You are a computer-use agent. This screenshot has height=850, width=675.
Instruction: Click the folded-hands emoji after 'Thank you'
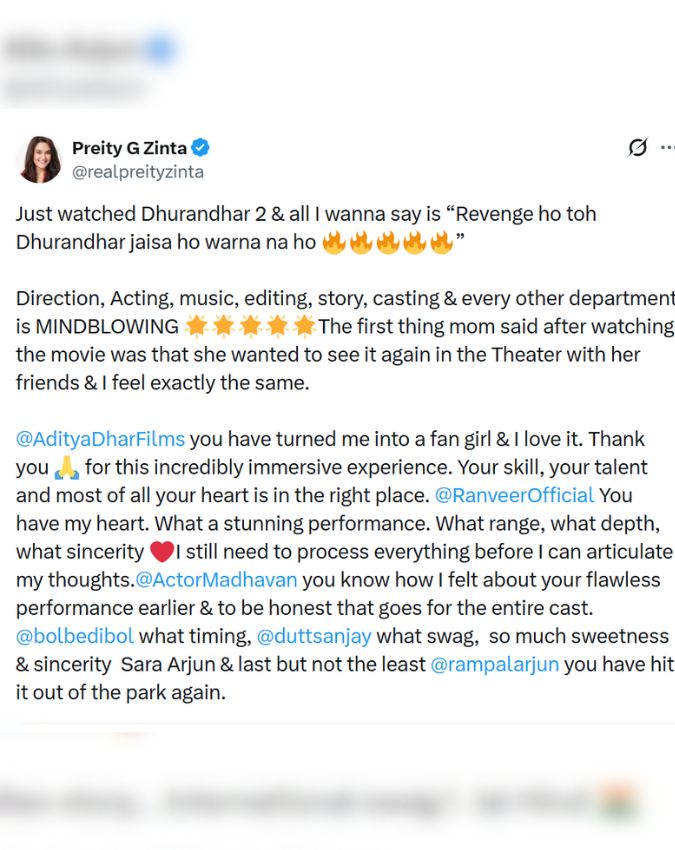tap(66, 467)
